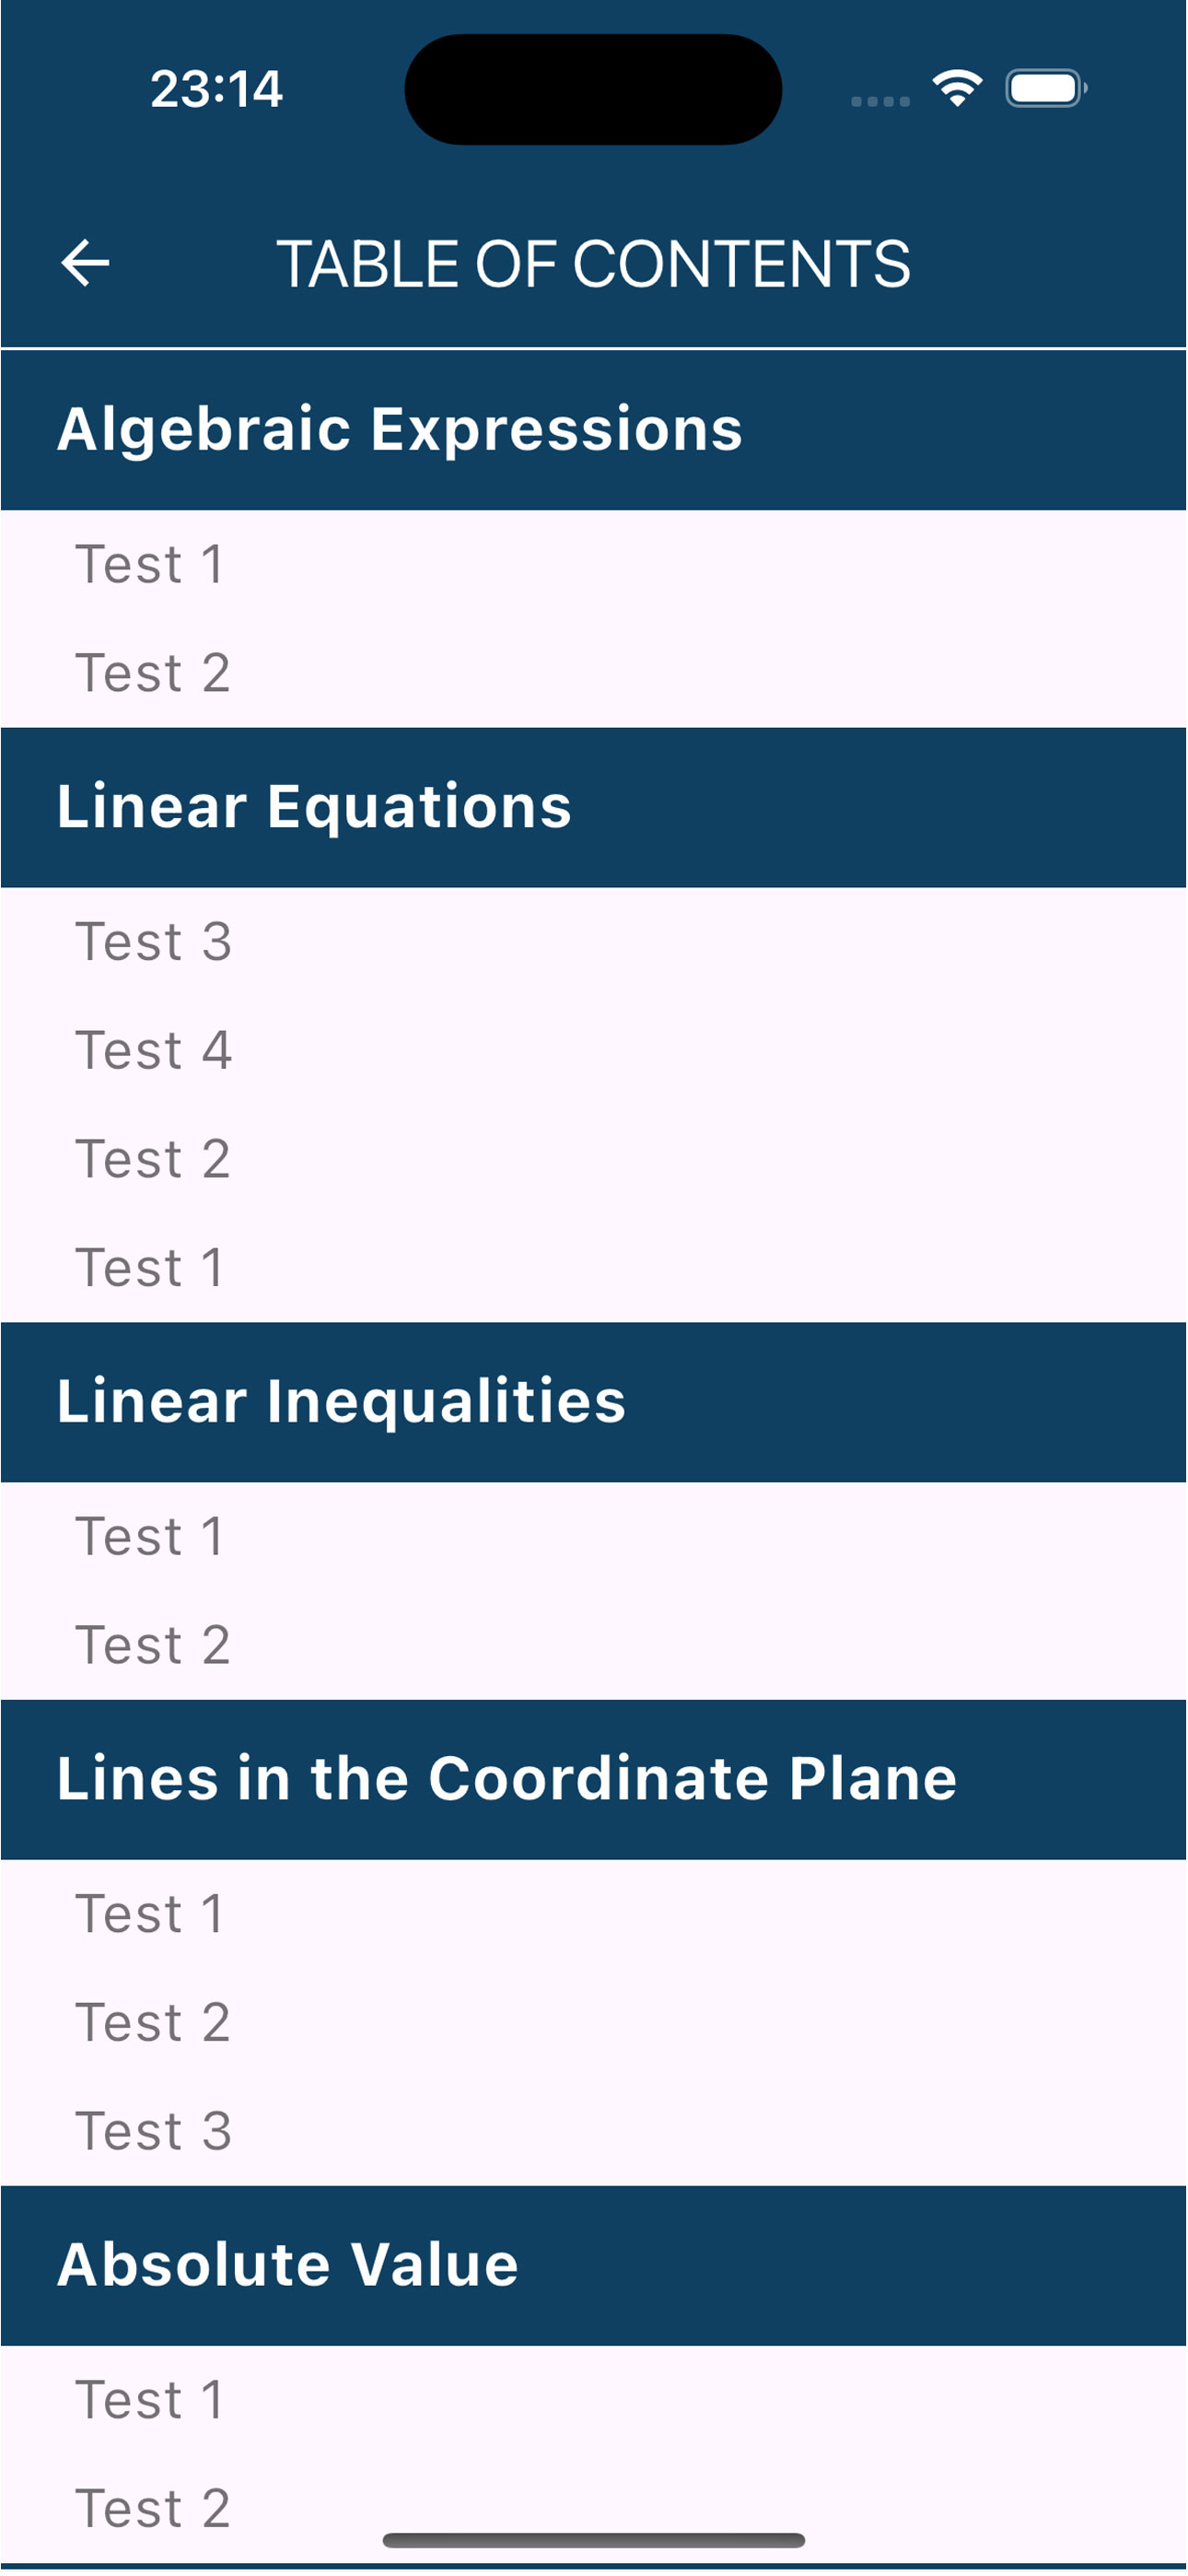Image resolution: width=1188 pixels, height=2576 pixels.
Task: Open Test 4 under Linear Equations
Action: tap(594, 1051)
